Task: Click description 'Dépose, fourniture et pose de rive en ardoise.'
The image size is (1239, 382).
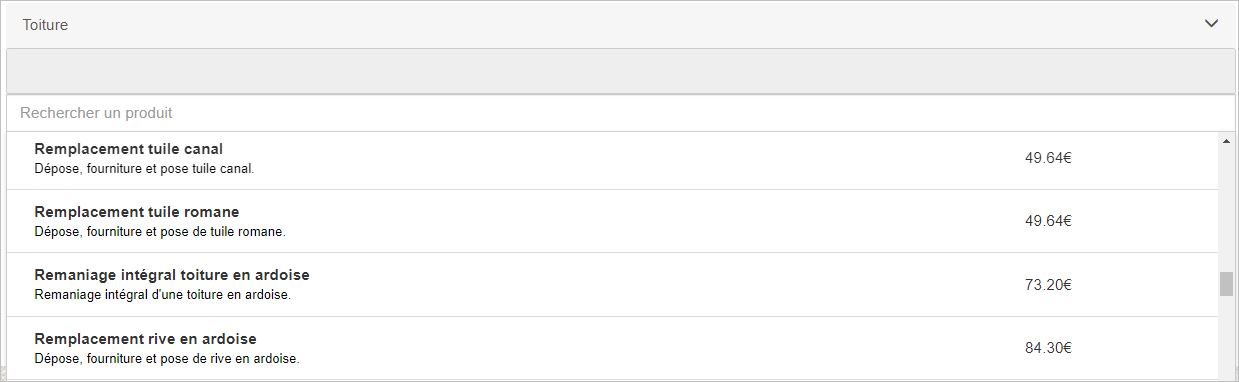Action: point(167,358)
